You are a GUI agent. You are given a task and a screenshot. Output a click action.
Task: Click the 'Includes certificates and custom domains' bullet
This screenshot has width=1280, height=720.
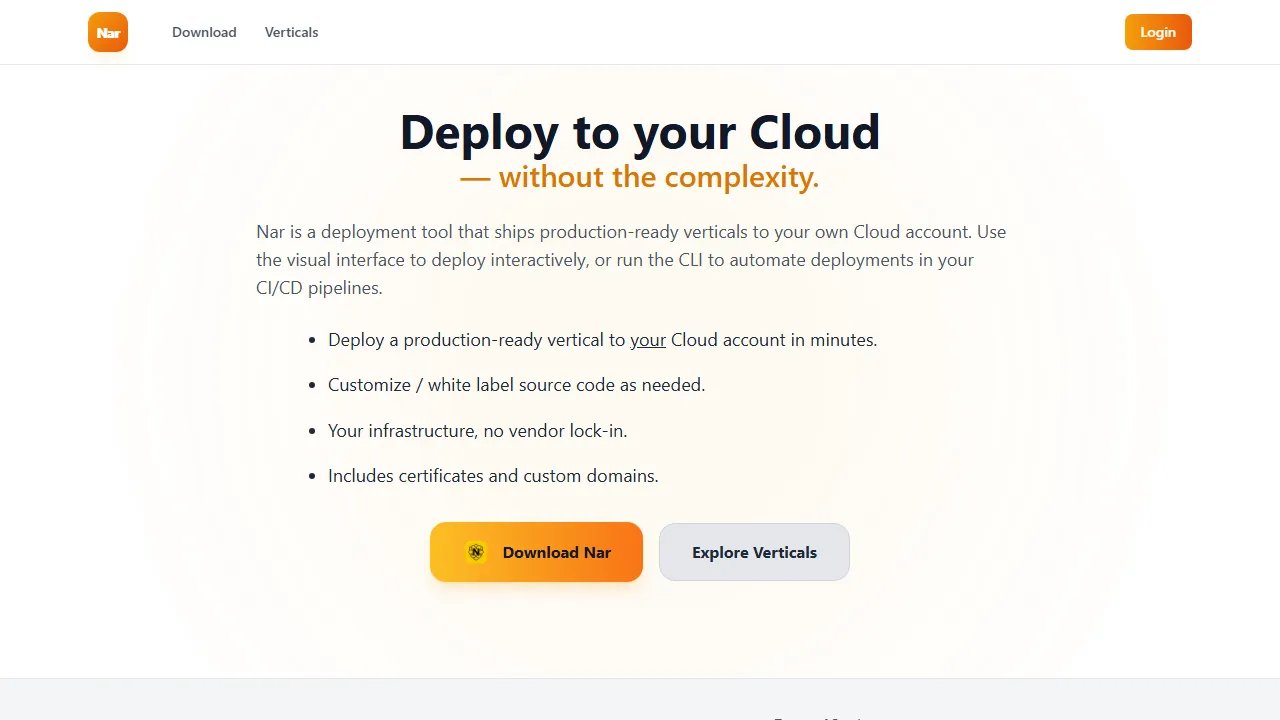[x=493, y=476]
